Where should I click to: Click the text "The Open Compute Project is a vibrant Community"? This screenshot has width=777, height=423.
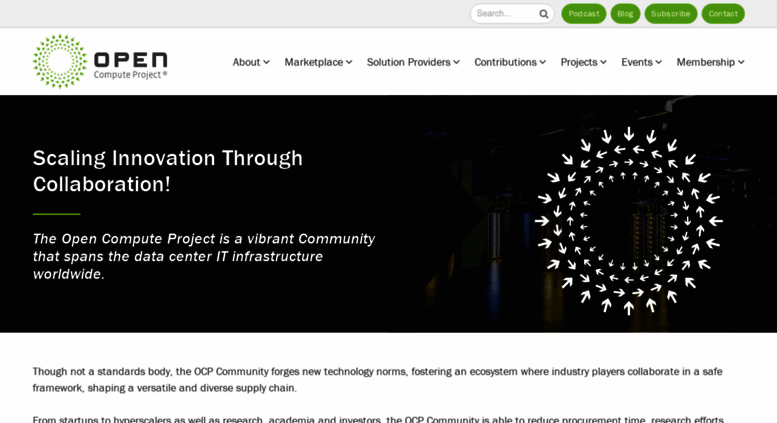pyautogui.click(x=204, y=239)
